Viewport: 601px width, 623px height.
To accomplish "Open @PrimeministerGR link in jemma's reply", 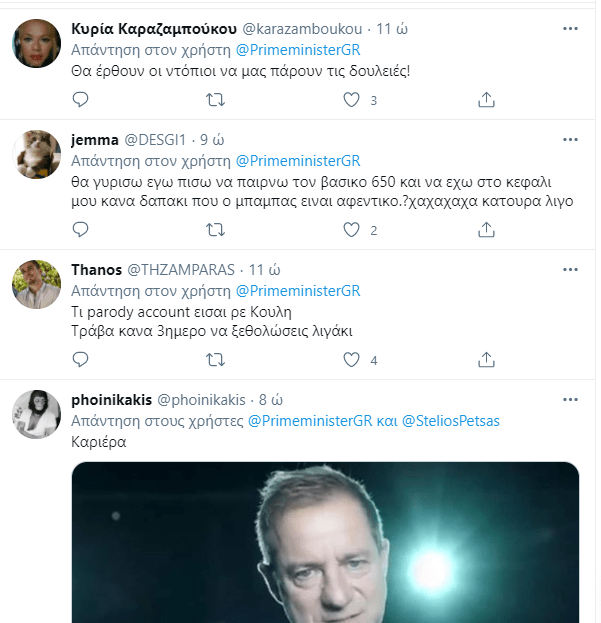I will (297, 161).
